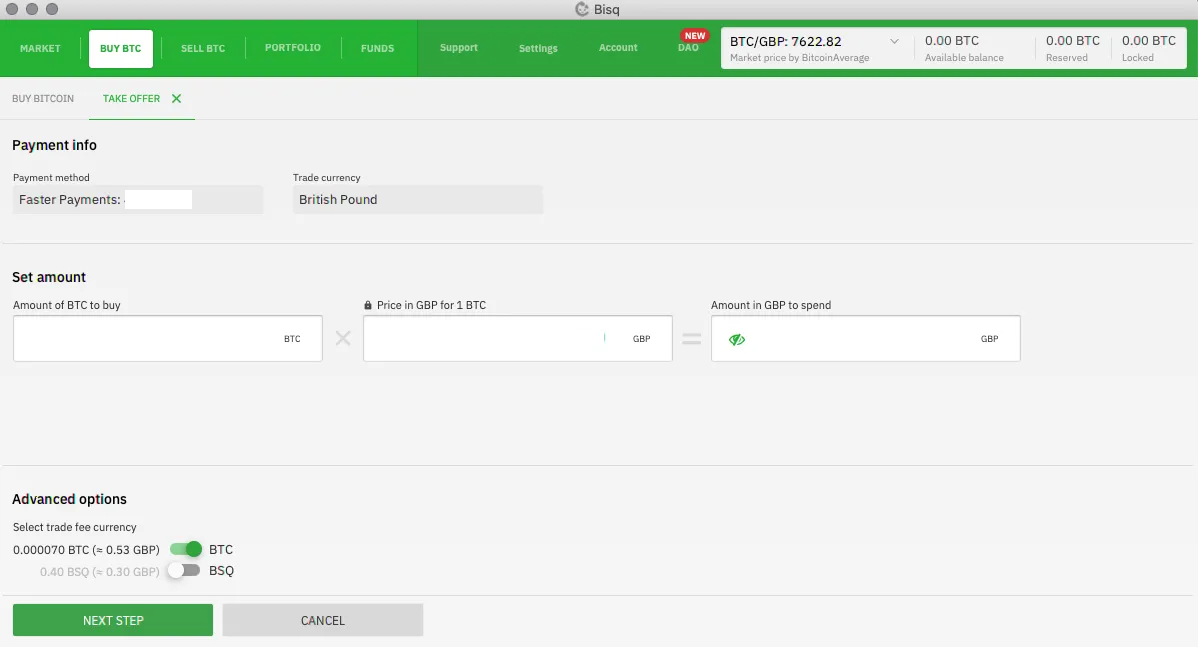
Task: Open the Support menu
Action: click(459, 48)
